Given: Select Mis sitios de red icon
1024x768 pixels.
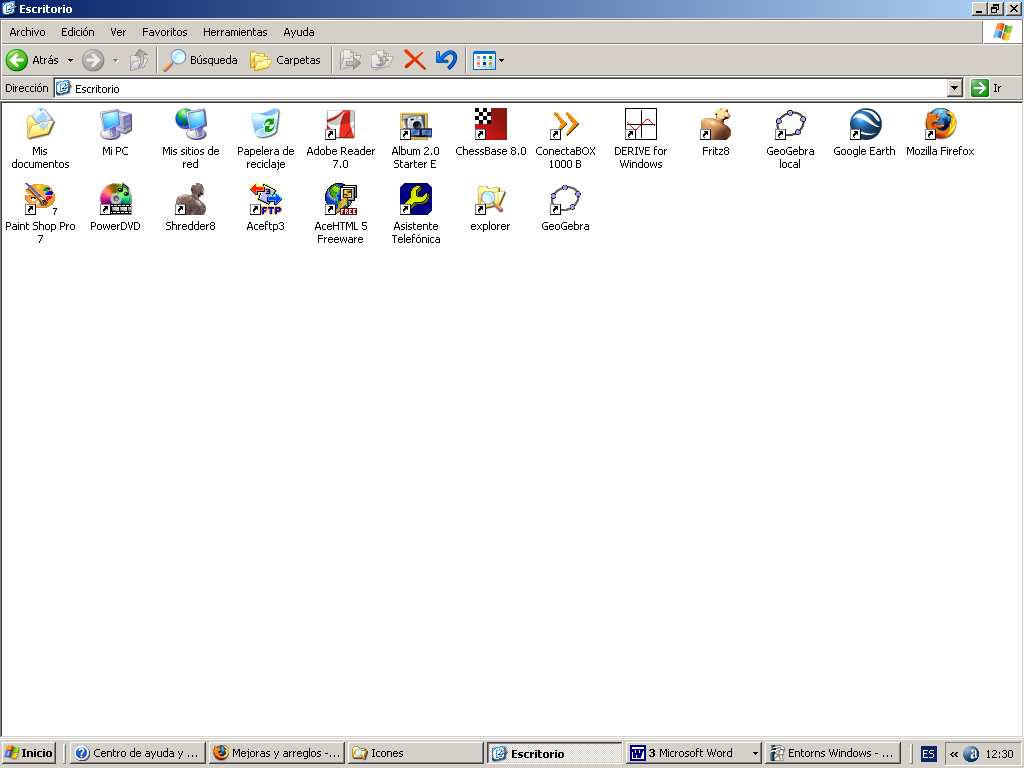Looking at the screenshot, I should 191,124.
